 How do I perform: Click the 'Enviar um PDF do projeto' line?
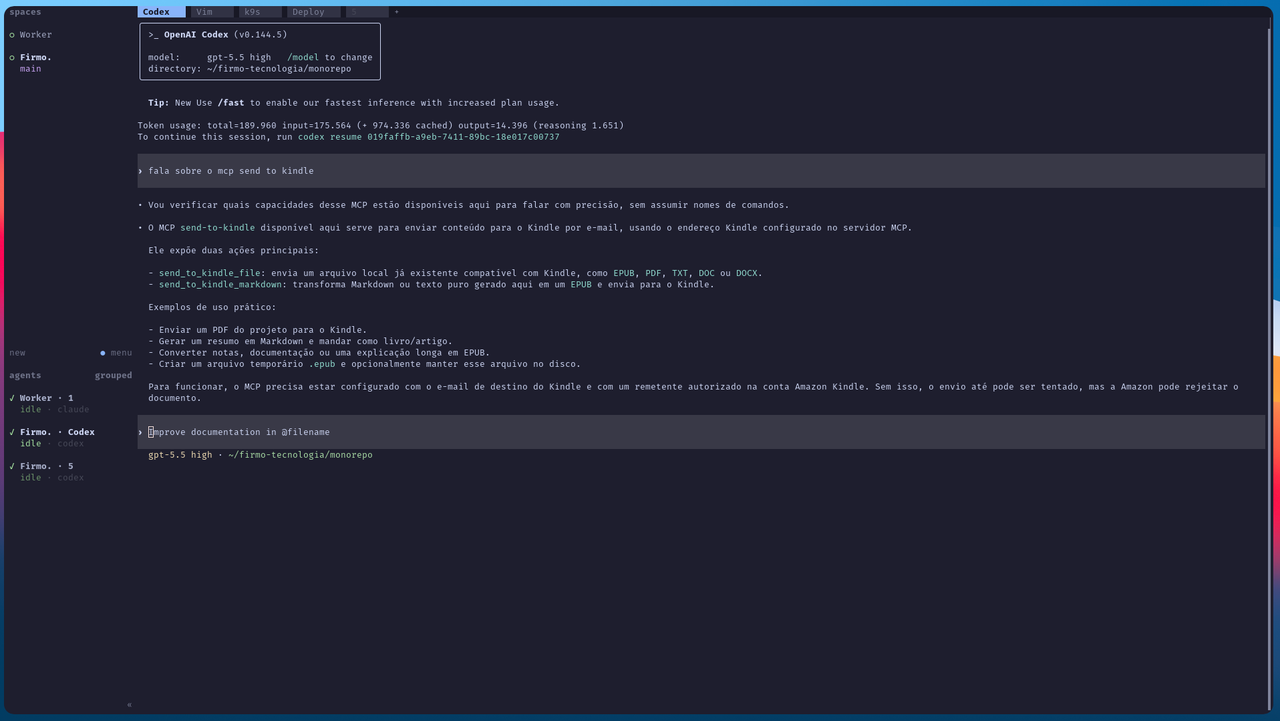pyautogui.click(x=258, y=330)
